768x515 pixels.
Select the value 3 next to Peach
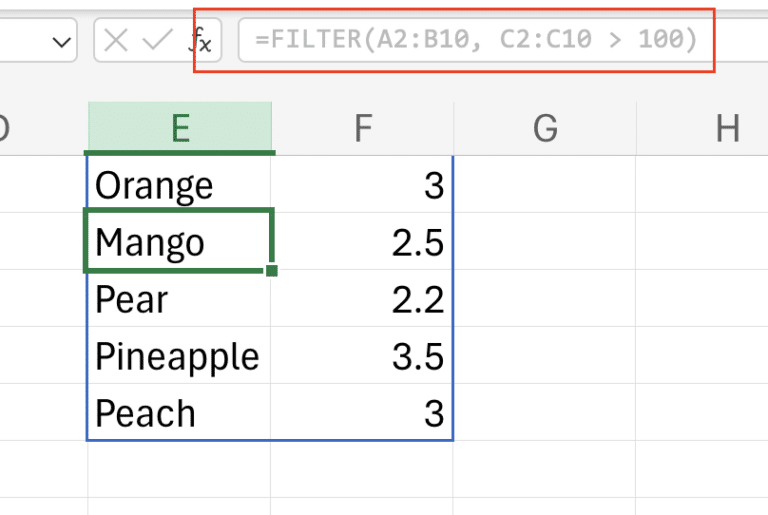click(362, 412)
